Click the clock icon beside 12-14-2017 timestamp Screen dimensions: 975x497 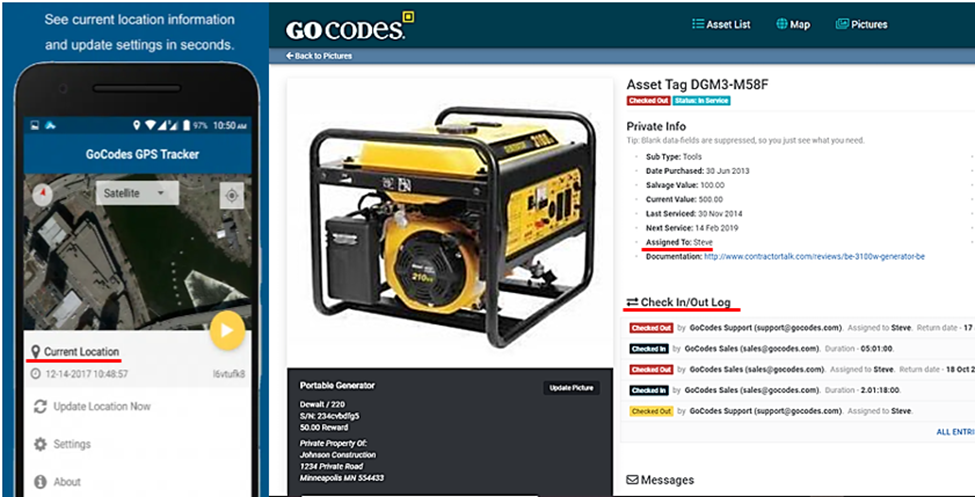pos(35,374)
